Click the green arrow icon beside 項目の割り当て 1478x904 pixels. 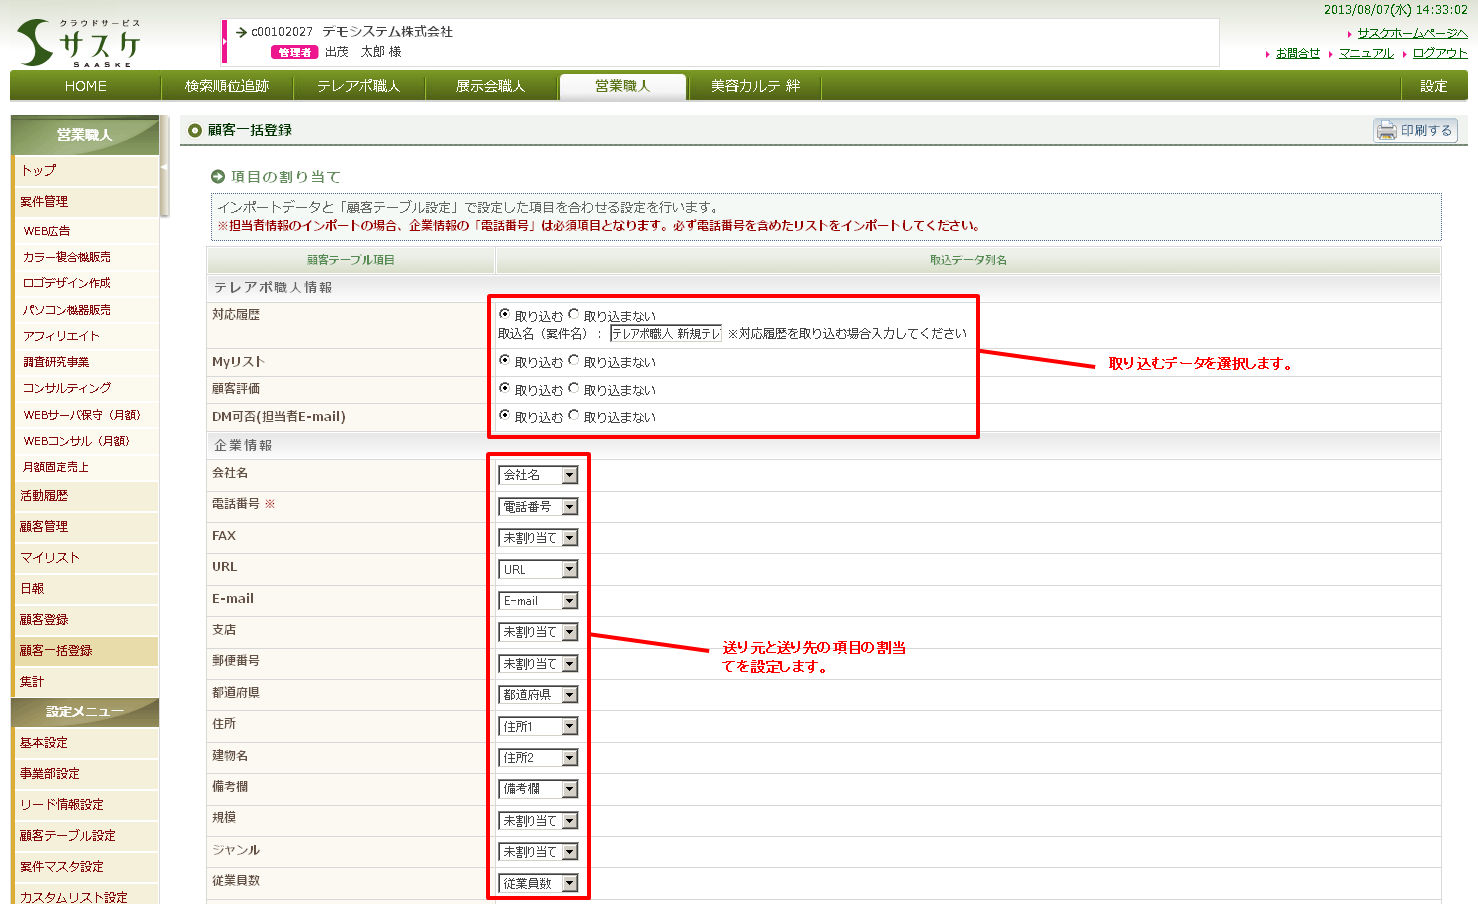pyautogui.click(x=218, y=177)
